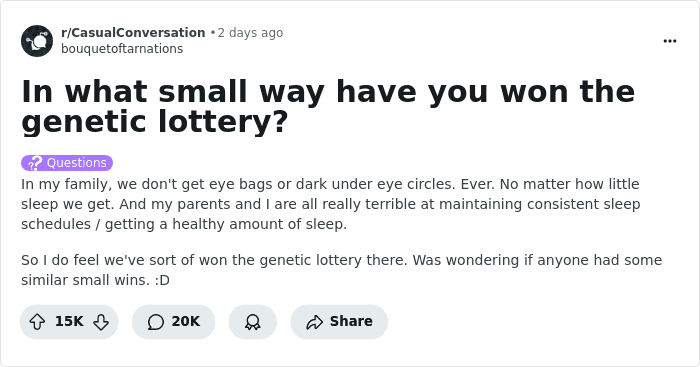Visit the r/CasualConversation subreddit link
Viewport: 700px width, 367px height.
(133, 33)
